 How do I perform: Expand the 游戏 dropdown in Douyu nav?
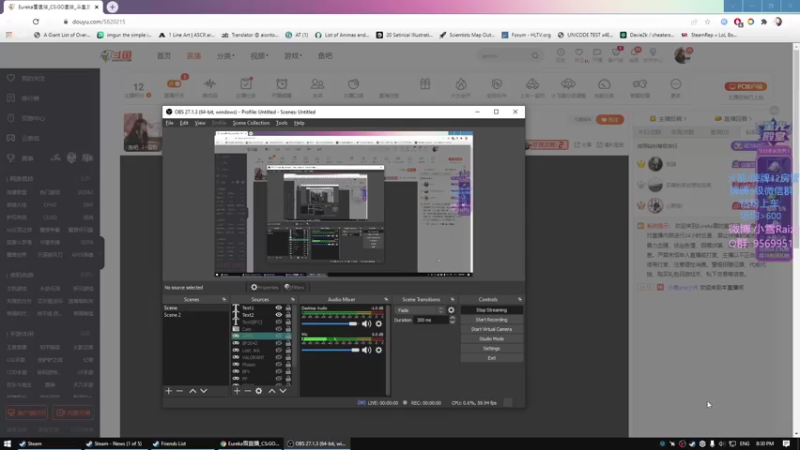[x=293, y=56]
